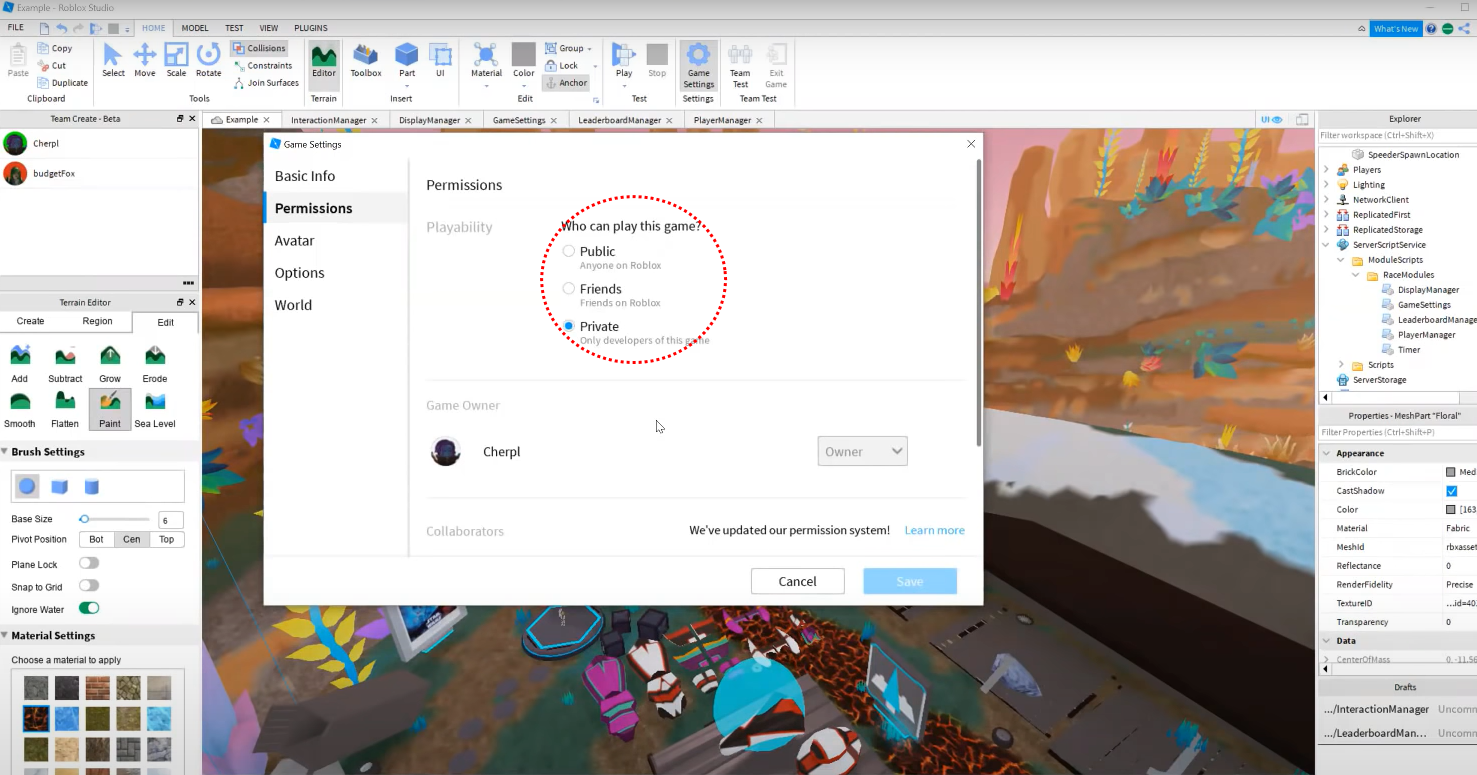Select Friends playability option
The height and width of the screenshot is (775, 1477).
569,289
